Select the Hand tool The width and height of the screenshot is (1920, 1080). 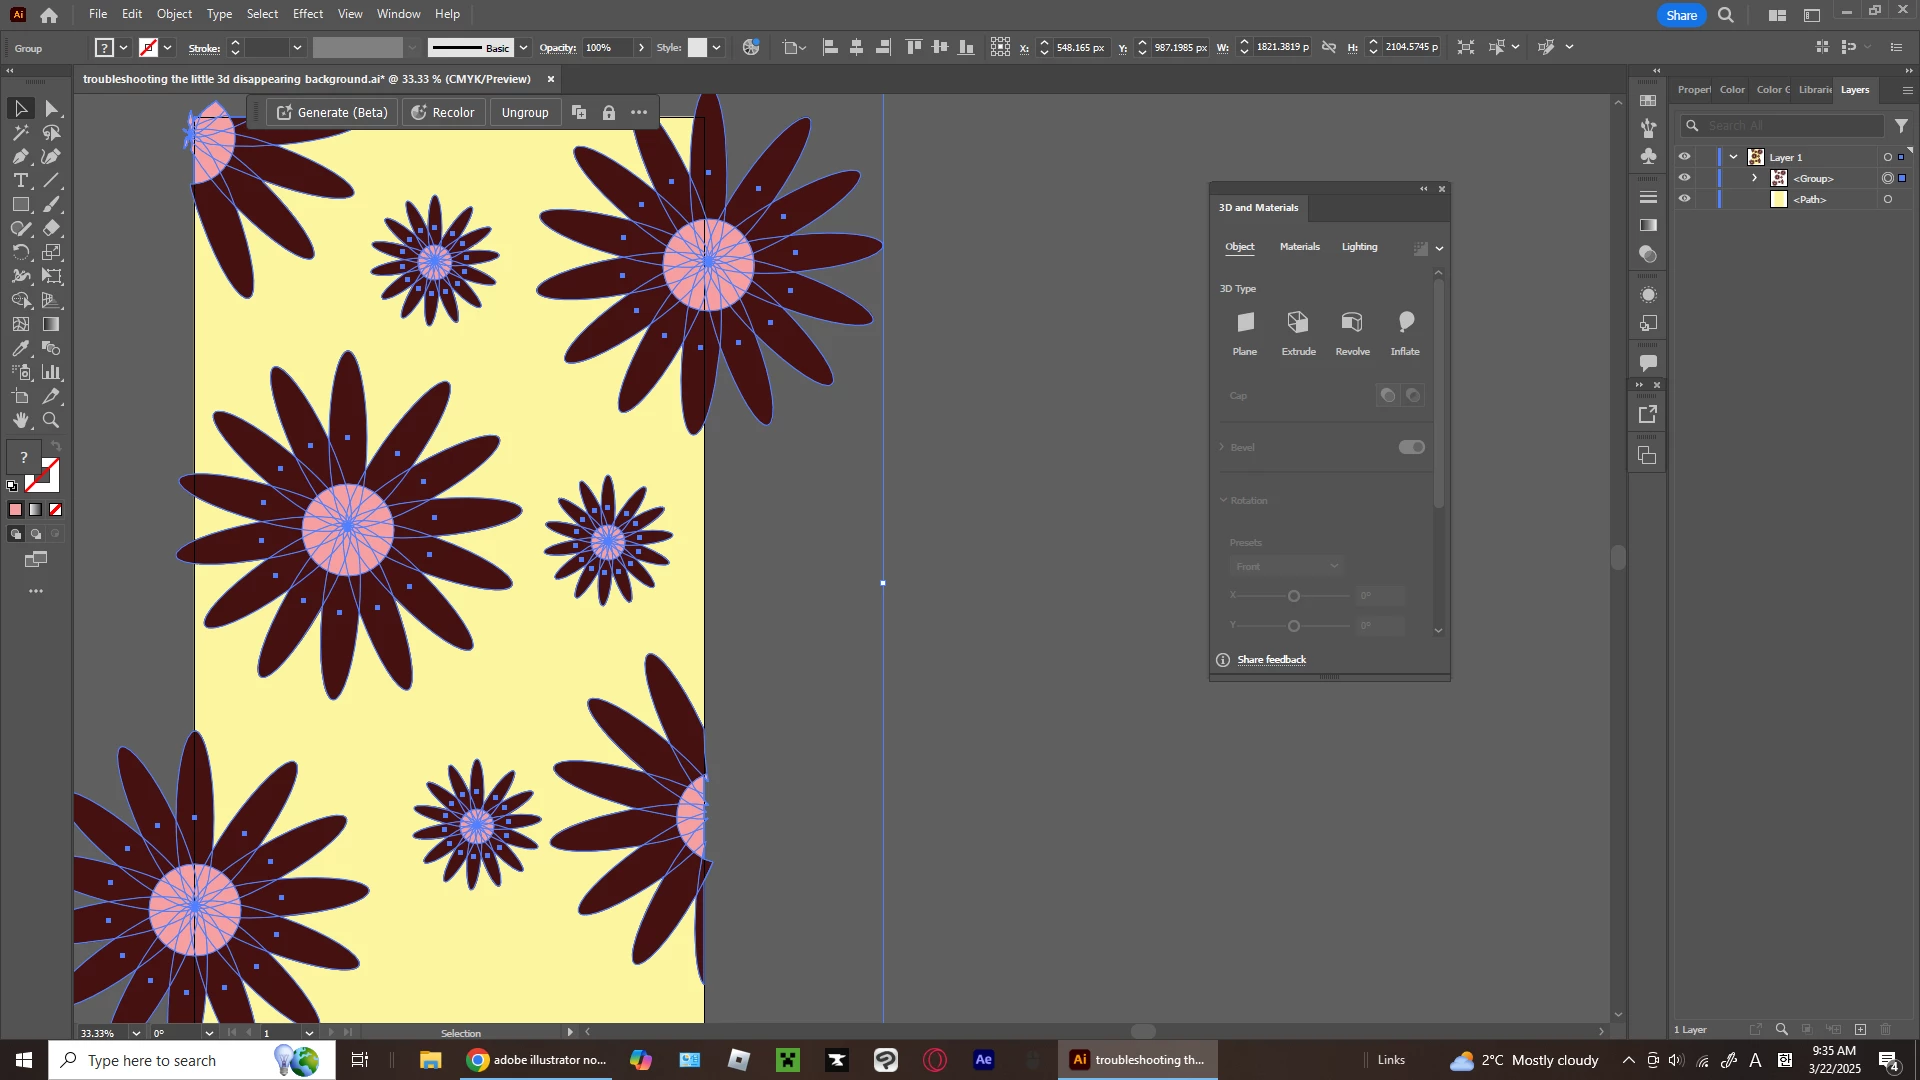(x=20, y=421)
